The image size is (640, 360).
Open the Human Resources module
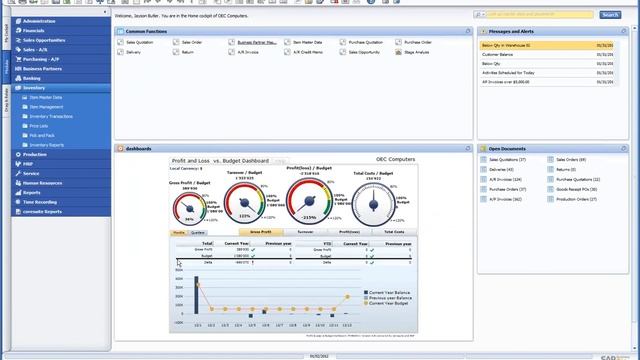pyautogui.click(x=61, y=183)
